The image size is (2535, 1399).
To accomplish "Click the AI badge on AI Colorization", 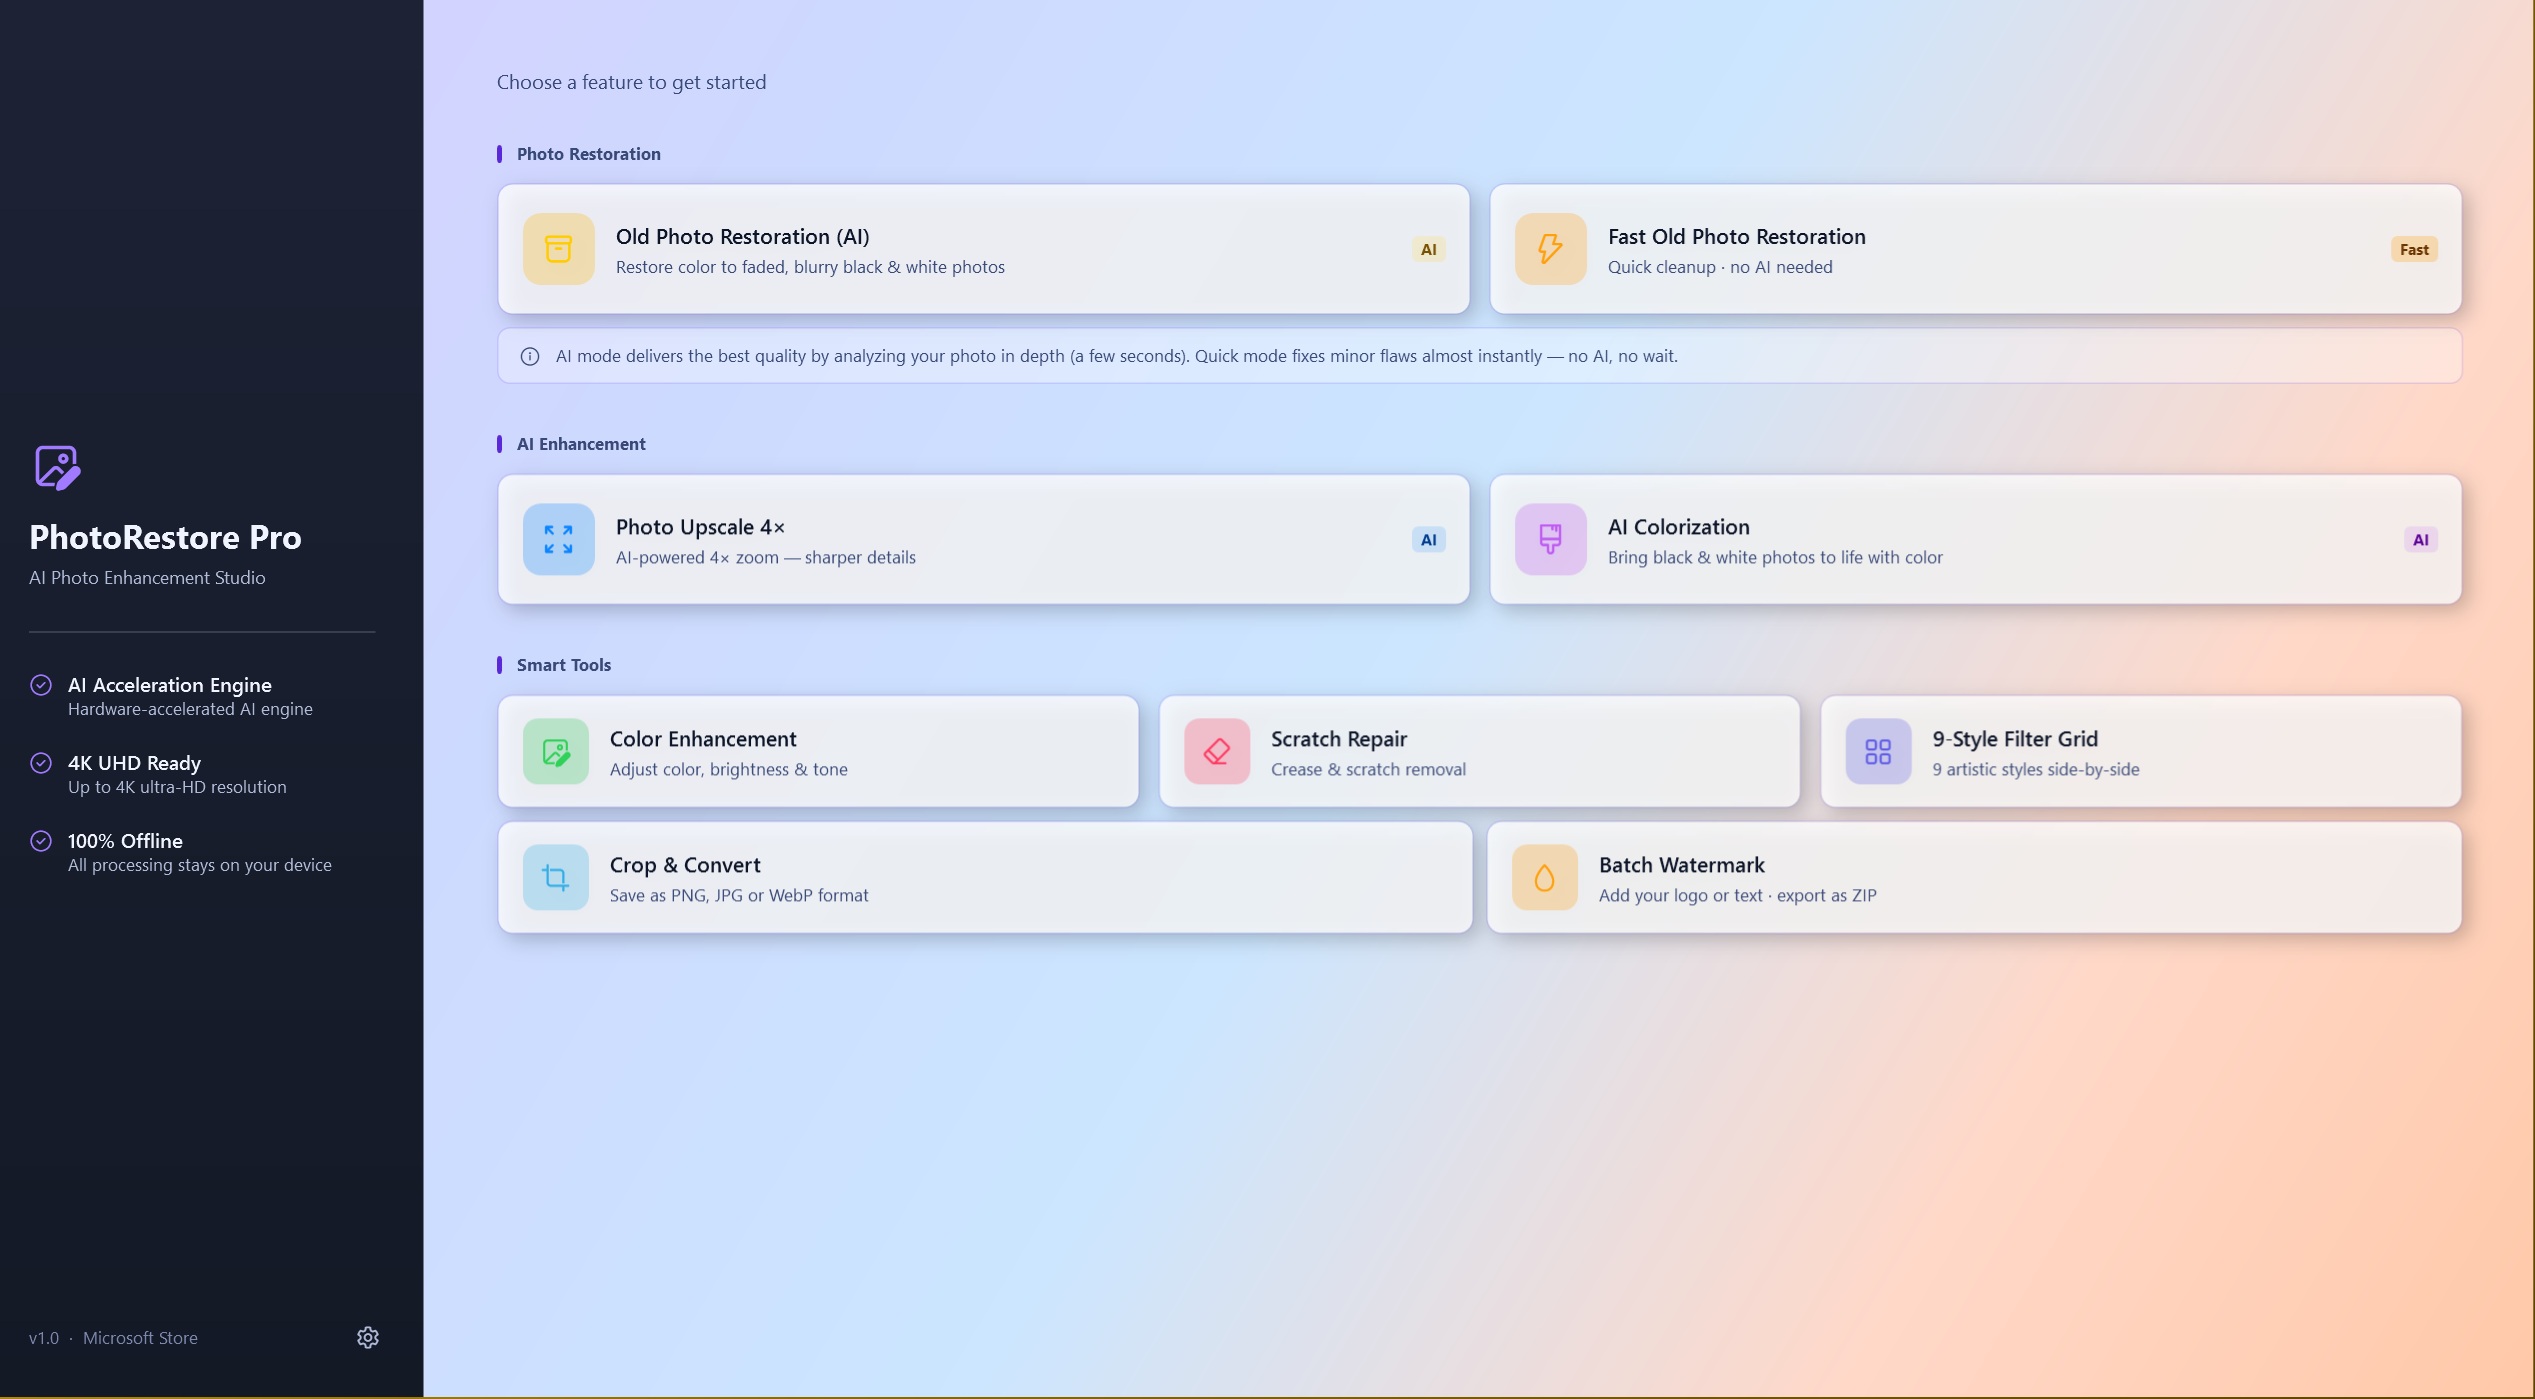I will (2421, 539).
